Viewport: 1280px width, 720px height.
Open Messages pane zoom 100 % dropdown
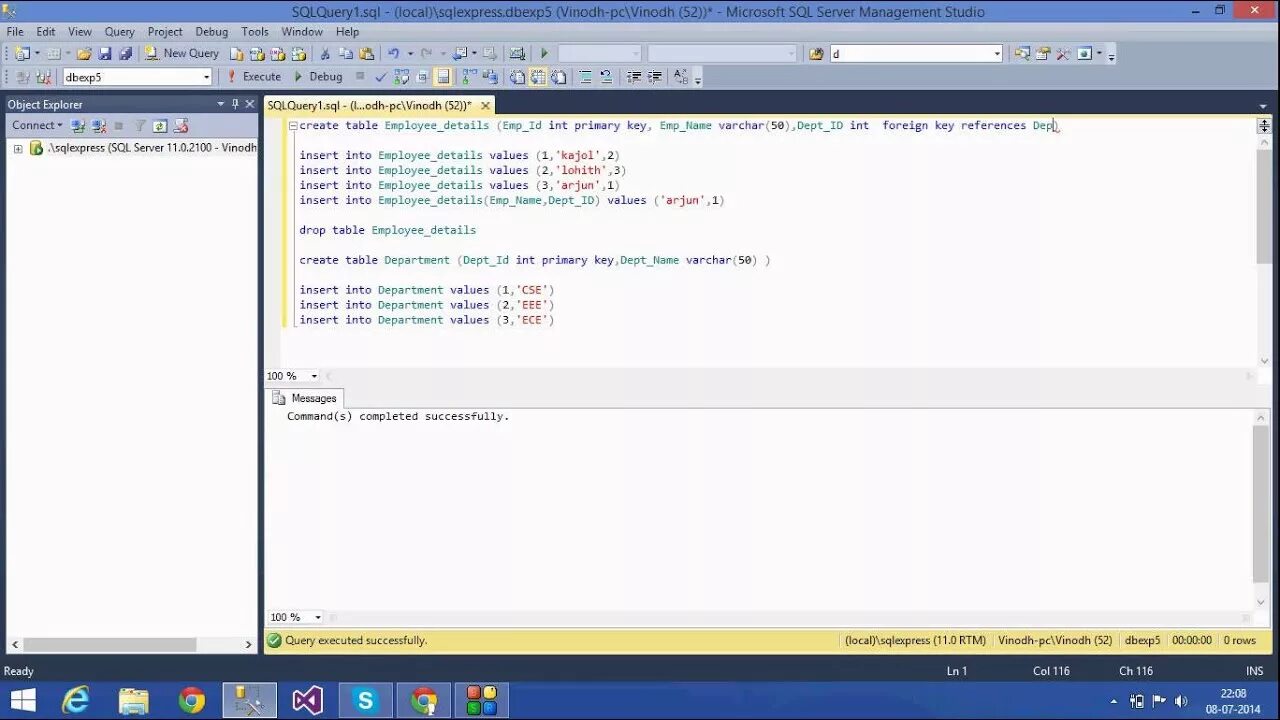[x=318, y=617]
